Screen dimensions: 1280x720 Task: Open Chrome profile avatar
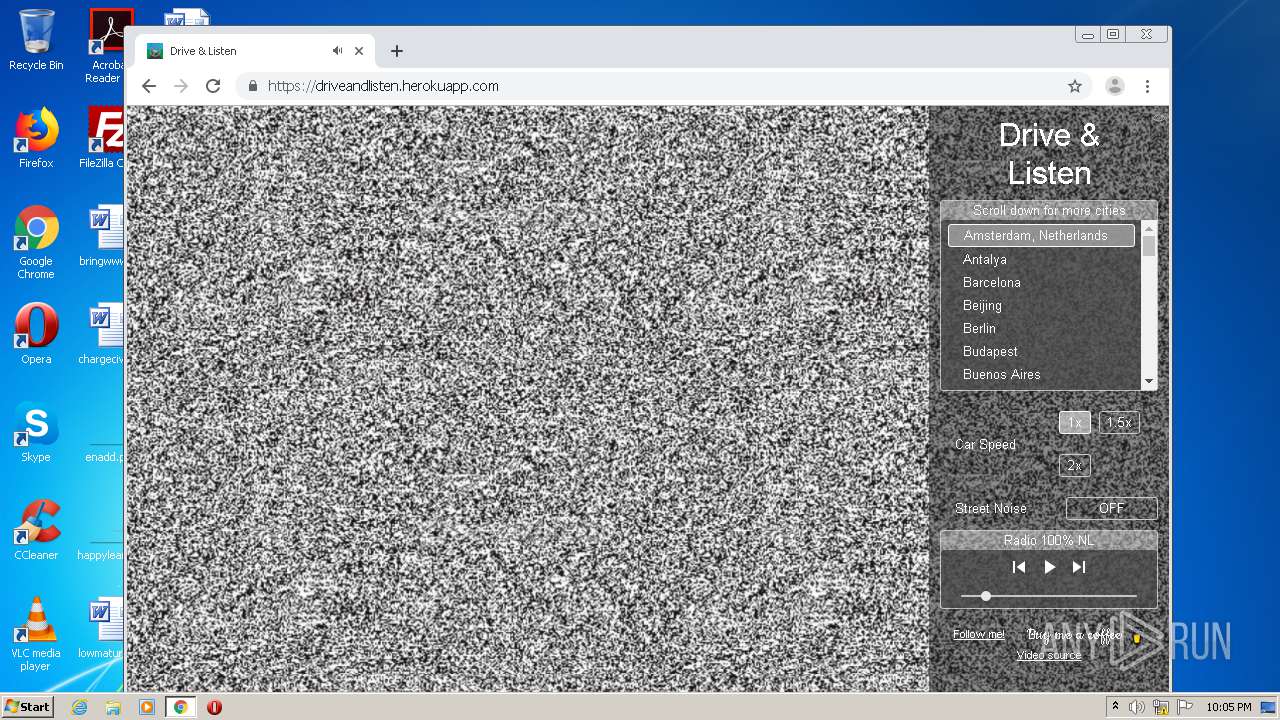(x=1115, y=86)
